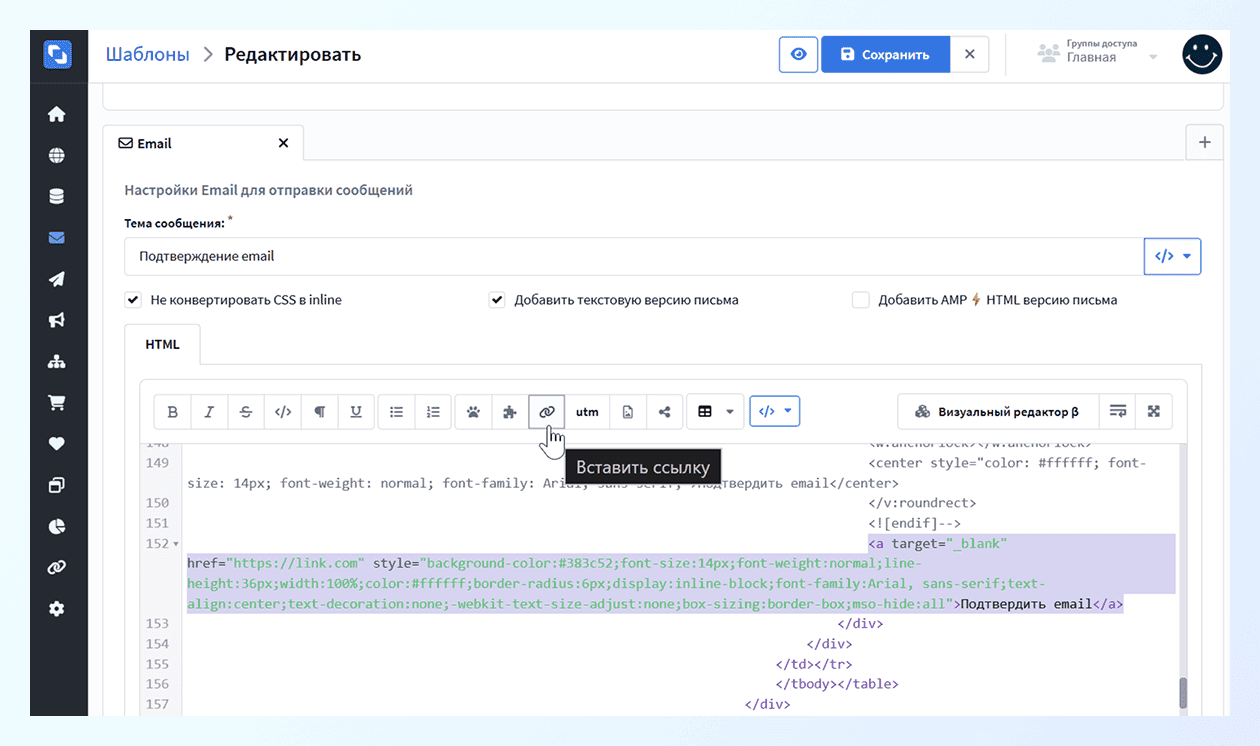The height and width of the screenshot is (746, 1260).
Task: Apply strikethrough formatting in editor toolbar
Action: 246,412
